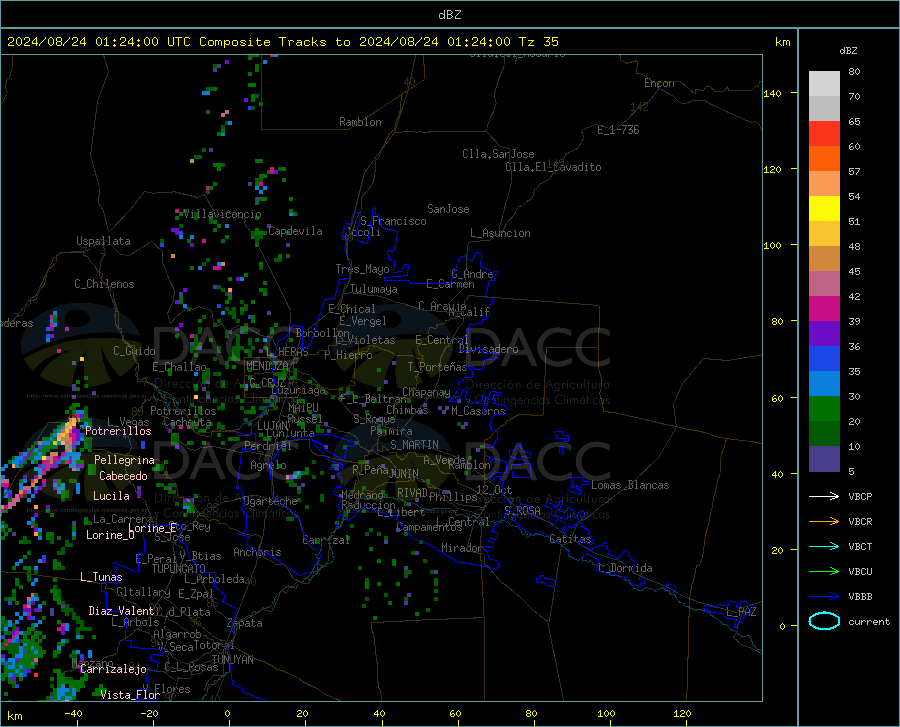Click the S_MARTIN label
Screen dimensions: 900x727
point(414,445)
